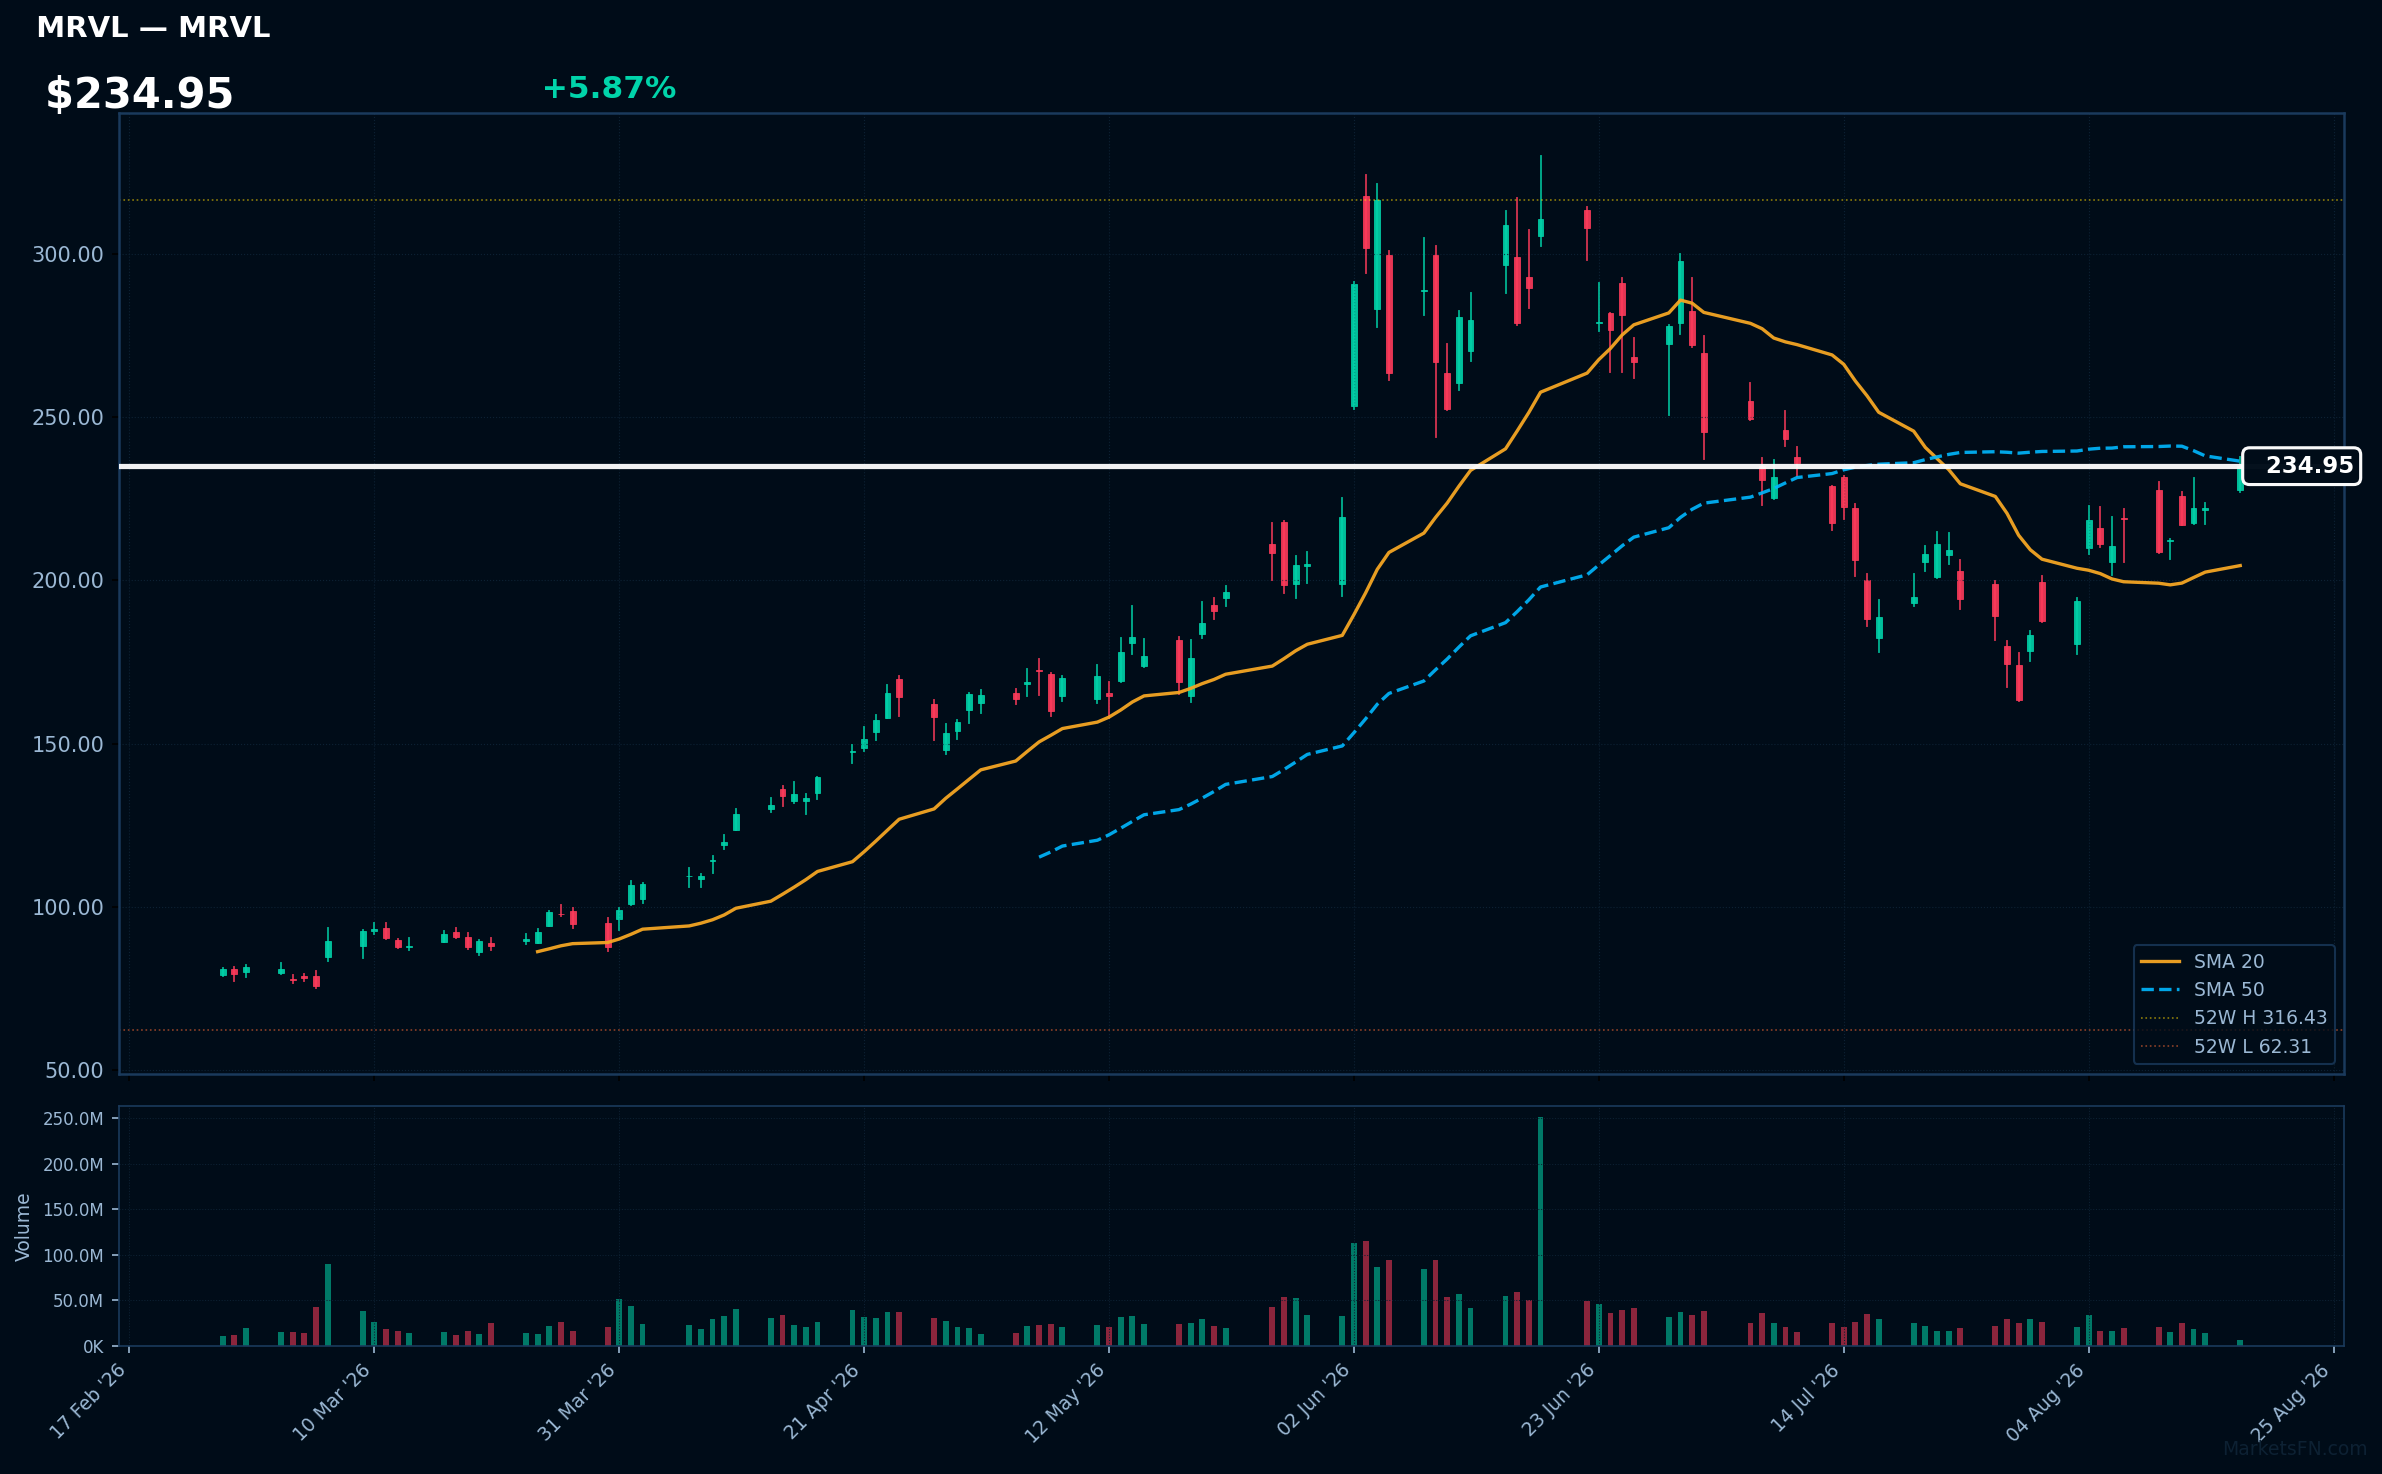Click the dotted 52W L line swatch in legend
Viewport: 2382px width, 1474px height.
[2160, 1047]
